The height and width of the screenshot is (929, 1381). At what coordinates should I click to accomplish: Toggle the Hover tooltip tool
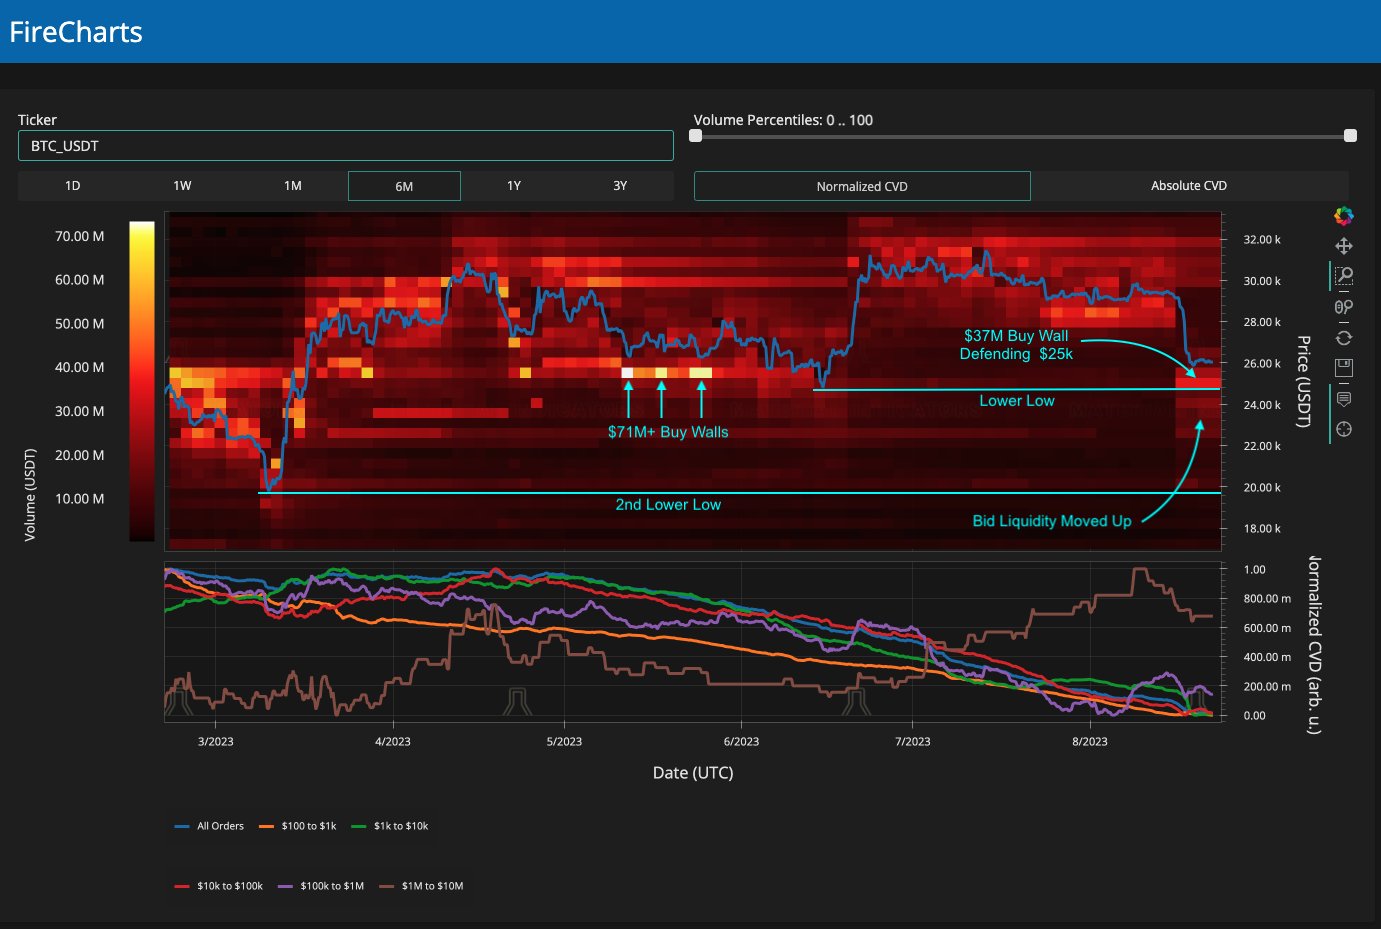1343,399
